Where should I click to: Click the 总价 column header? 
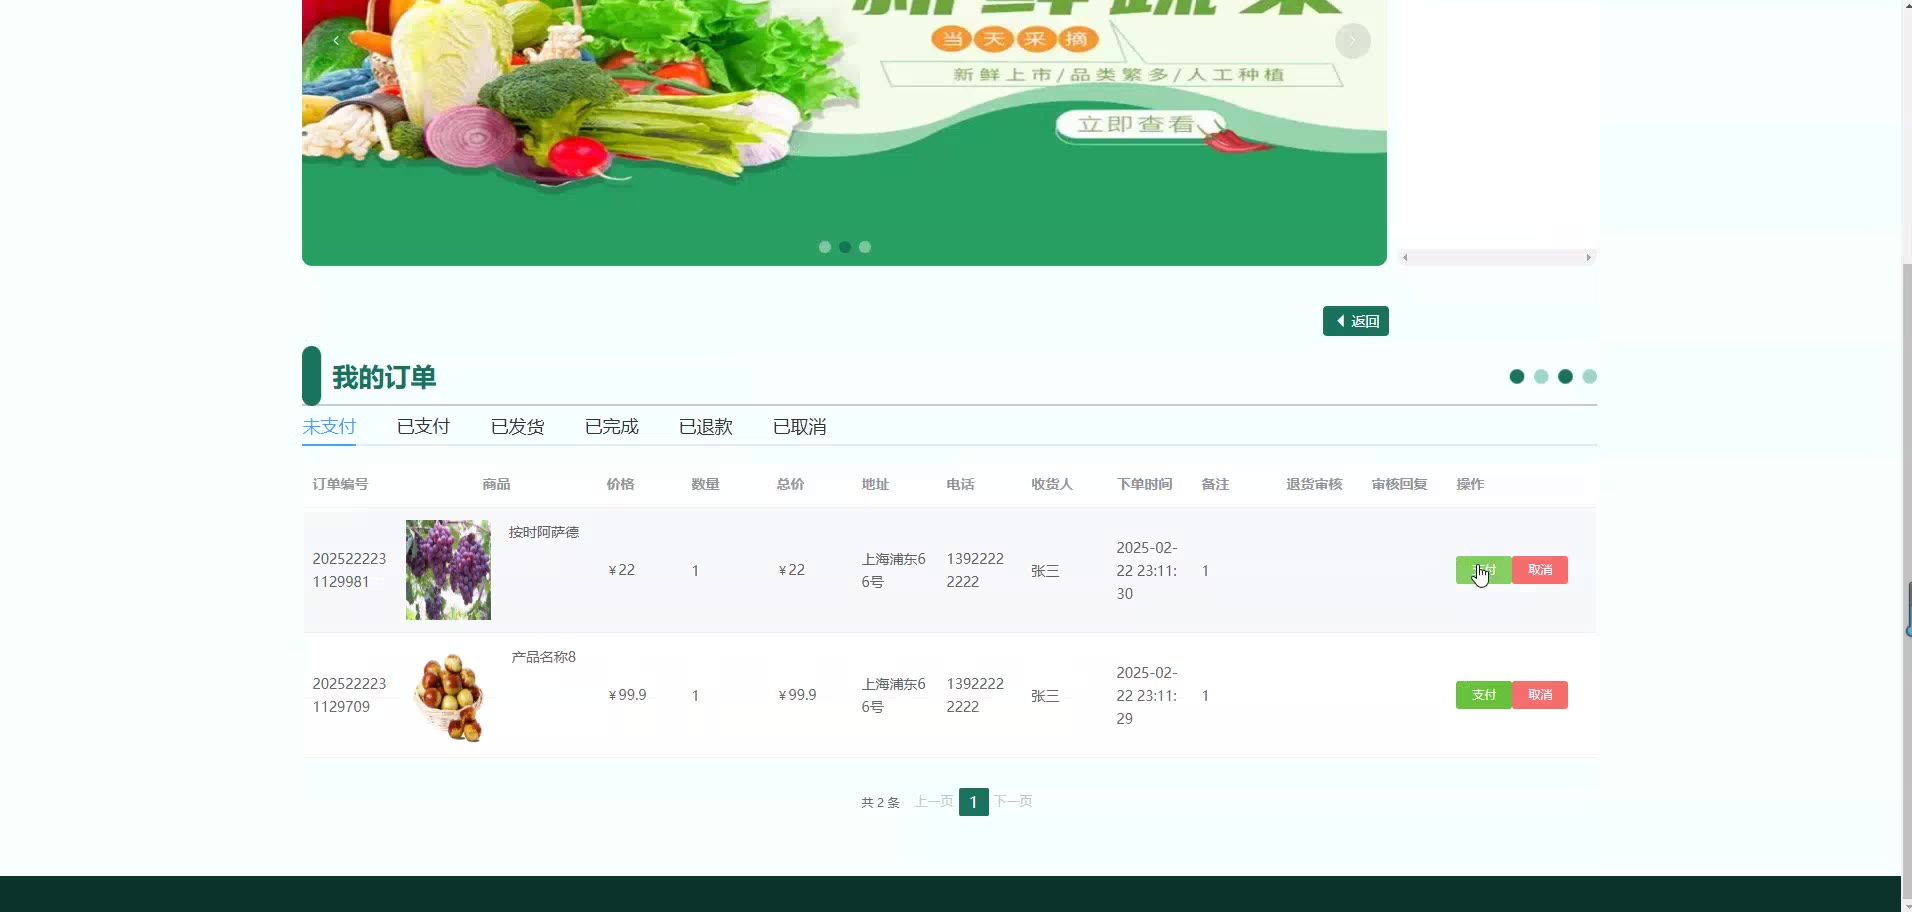point(790,484)
